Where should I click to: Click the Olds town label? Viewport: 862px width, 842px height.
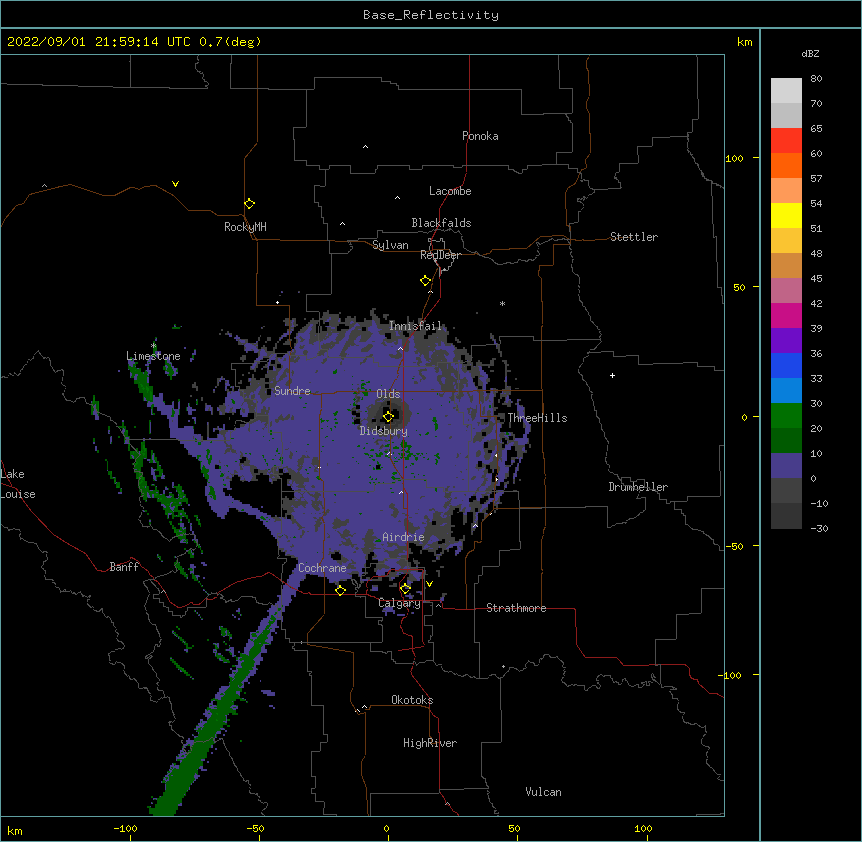(388, 394)
